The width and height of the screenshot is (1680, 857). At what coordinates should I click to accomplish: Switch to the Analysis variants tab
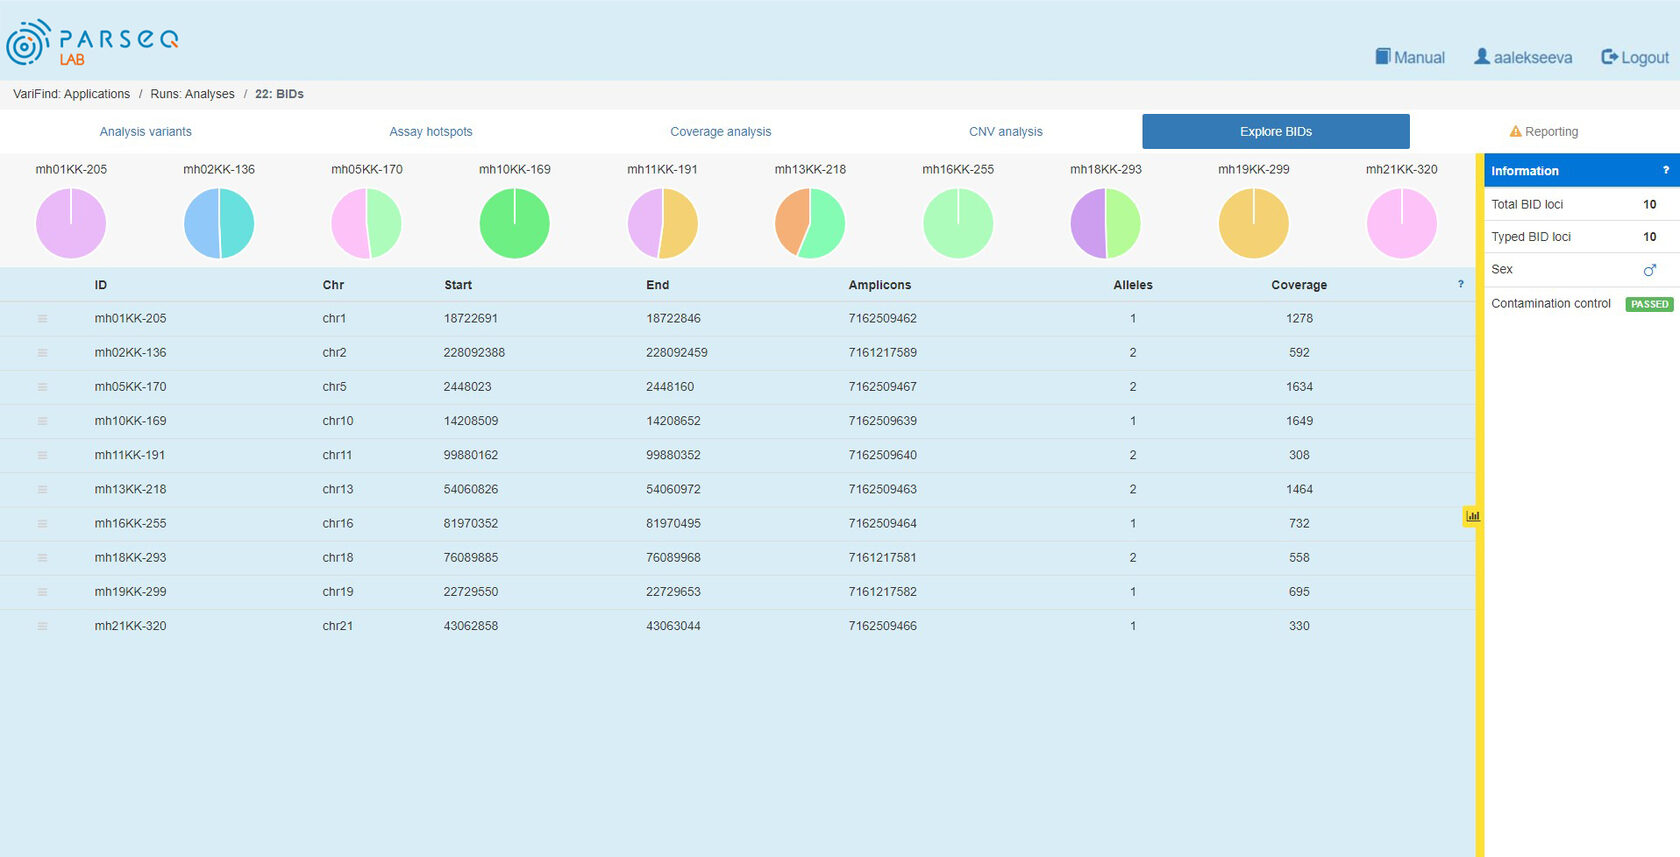(x=145, y=131)
